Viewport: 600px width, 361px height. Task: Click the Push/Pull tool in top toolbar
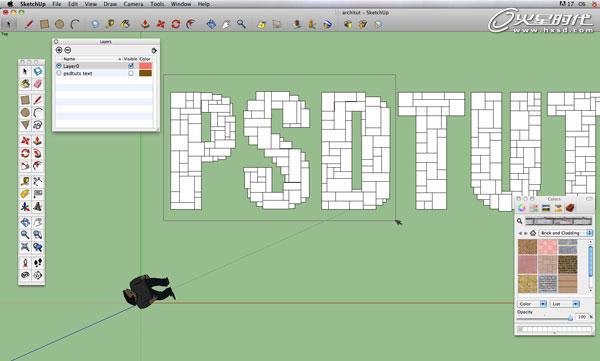pyautogui.click(x=145, y=24)
